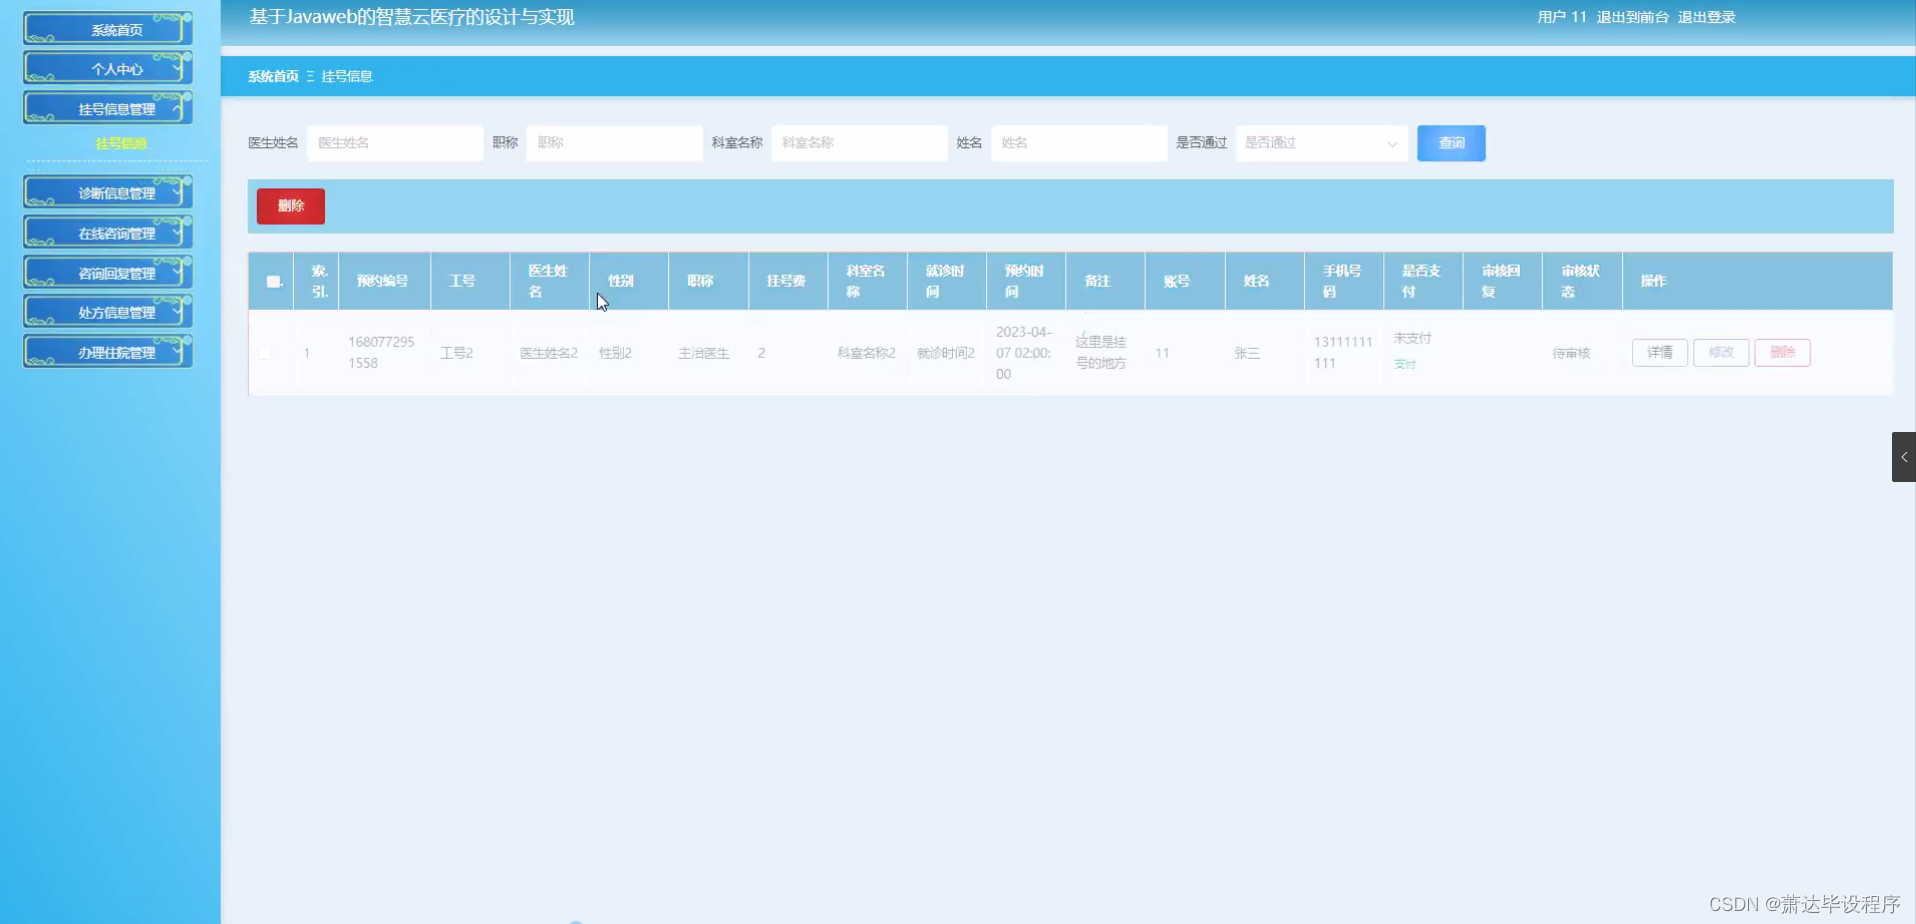Viewport: 1916px width, 924px height.
Task: Open 详情 for the first record
Action: pyautogui.click(x=1658, y=352)
